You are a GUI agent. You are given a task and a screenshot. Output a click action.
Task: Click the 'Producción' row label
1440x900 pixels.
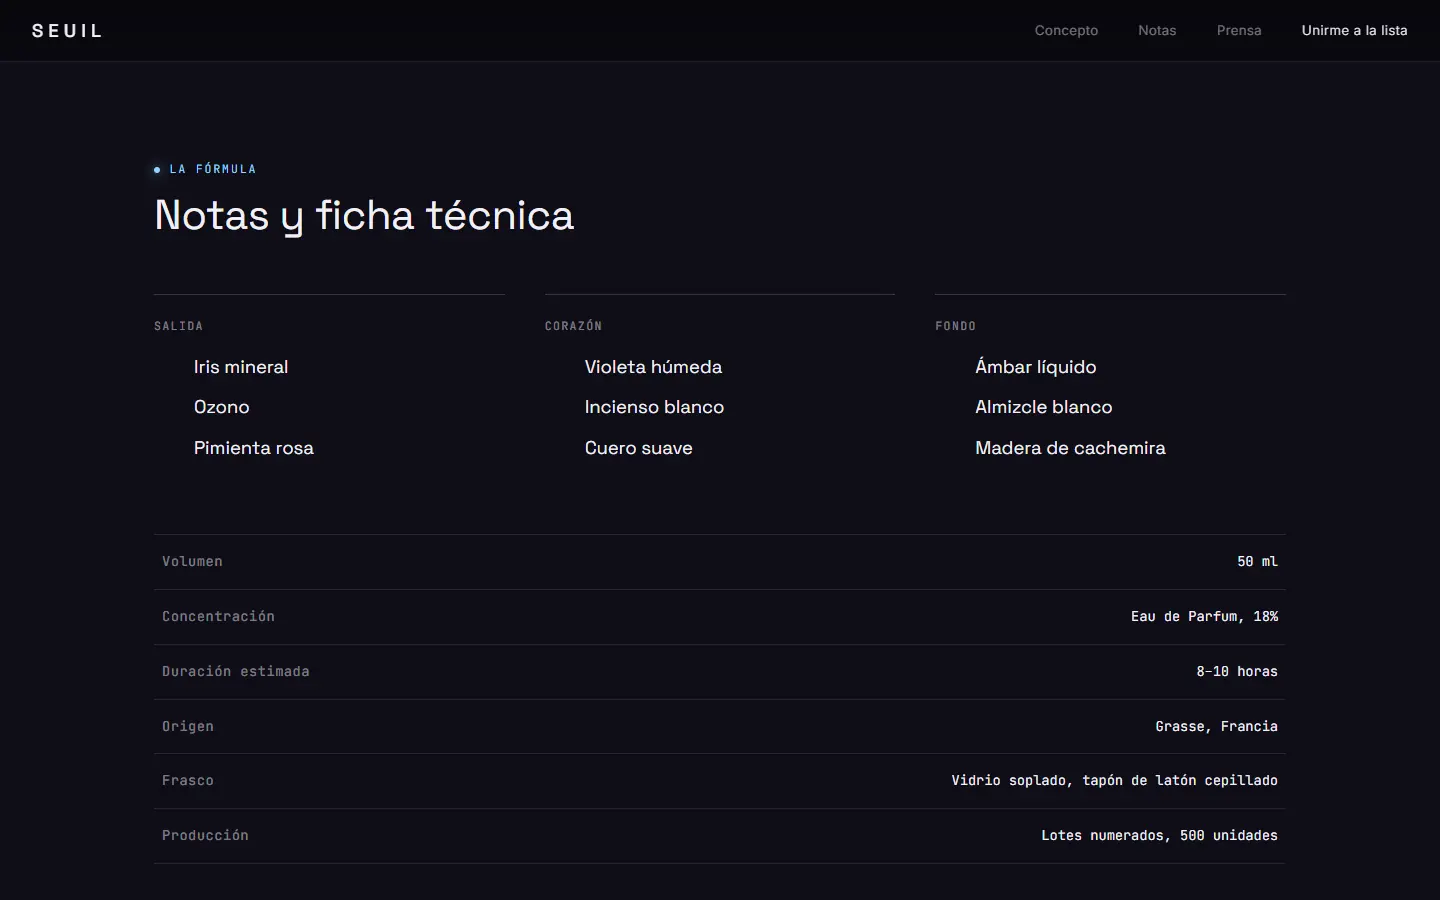[x=205, y=836]
